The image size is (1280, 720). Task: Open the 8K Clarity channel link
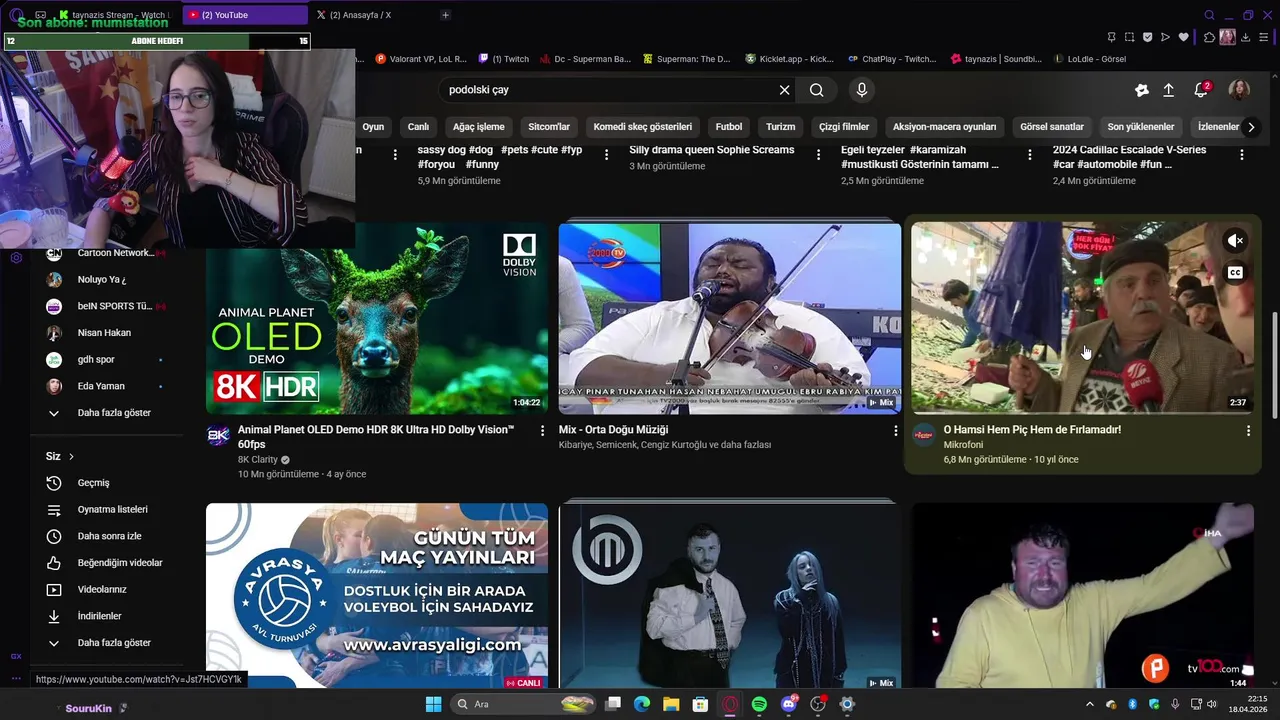point(258,460)
